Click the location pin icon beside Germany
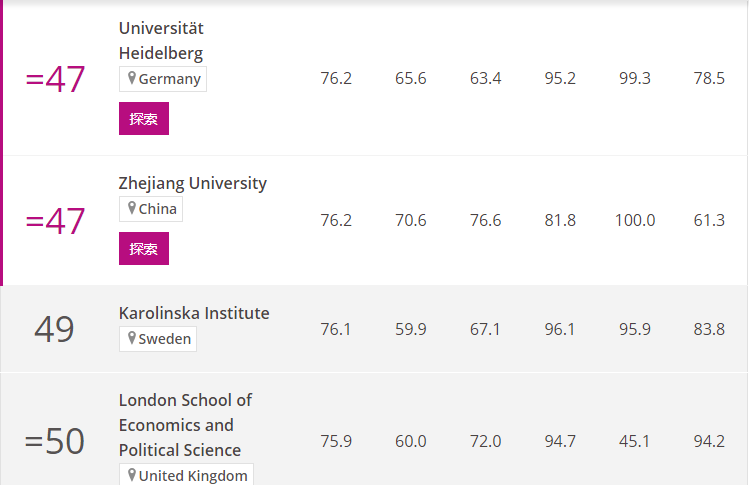The height and width of the screenshot is (485, 749). click(x=132, y=78)
